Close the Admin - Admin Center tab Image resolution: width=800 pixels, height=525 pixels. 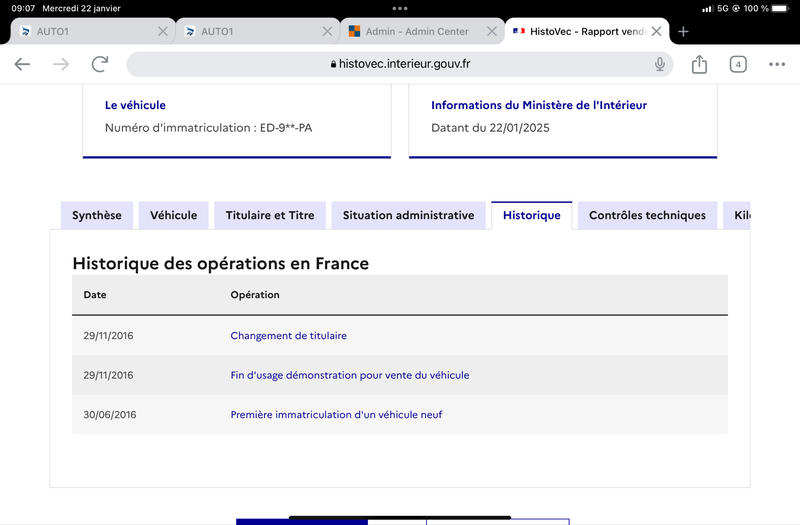tap(492, 32)
